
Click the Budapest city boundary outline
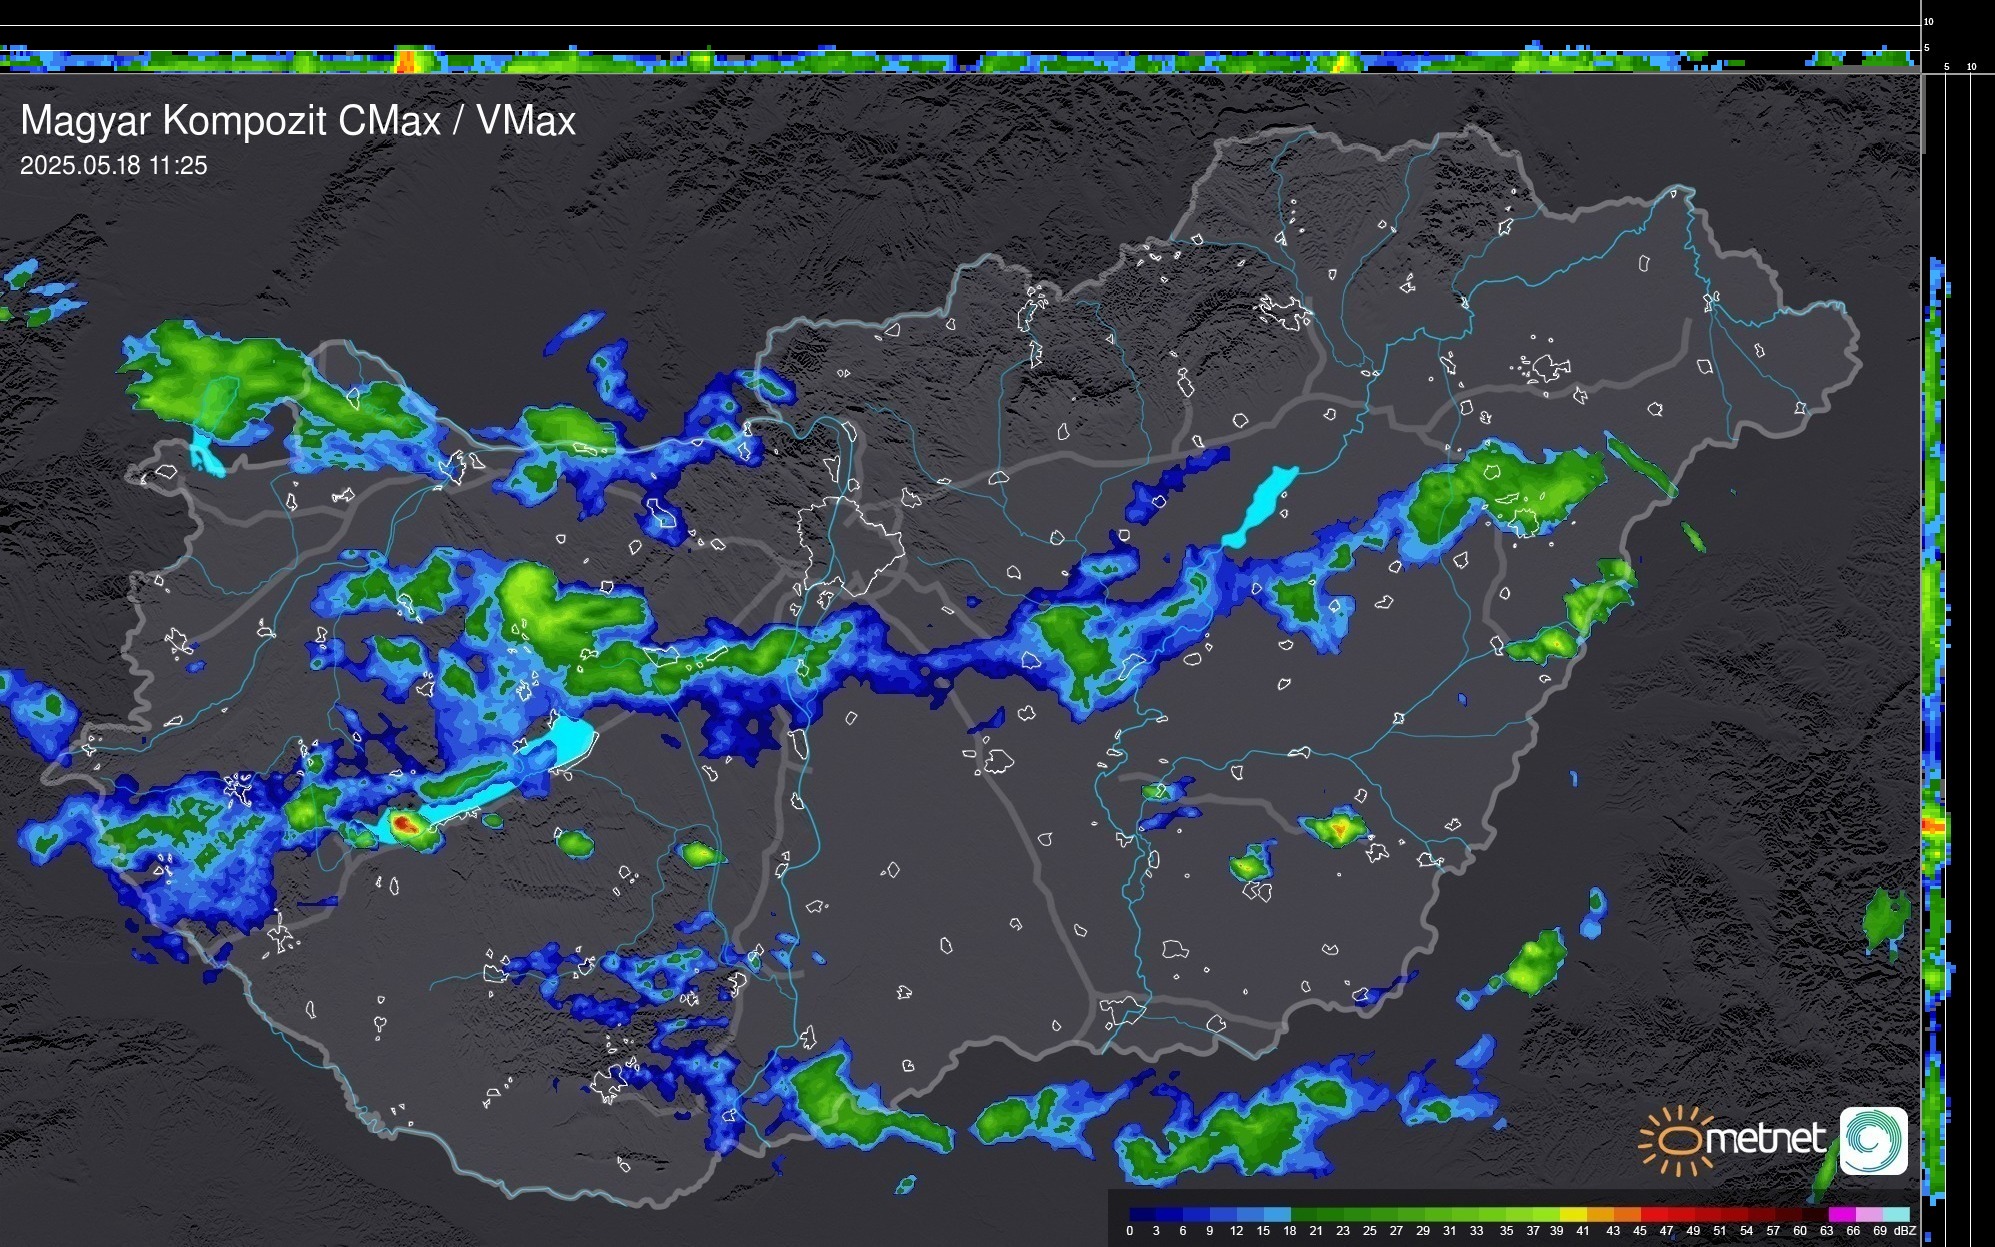(x=850, y=545)
